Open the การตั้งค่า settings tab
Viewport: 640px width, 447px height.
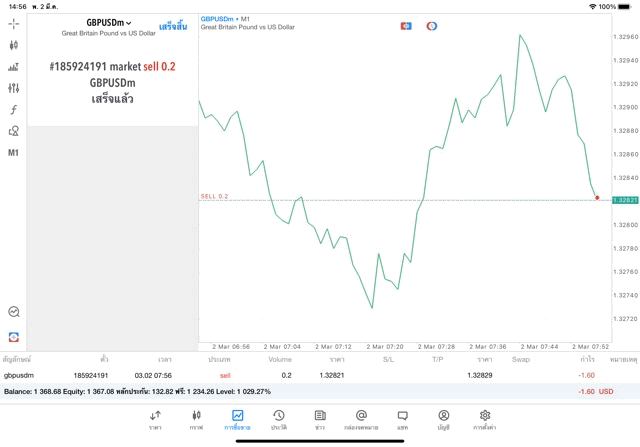[484, 419]
